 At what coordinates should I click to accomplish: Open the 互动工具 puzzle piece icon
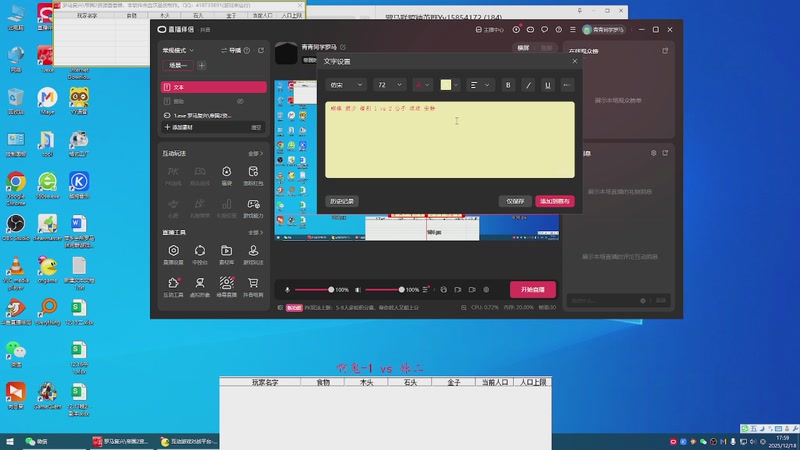(x=173, y=287)
